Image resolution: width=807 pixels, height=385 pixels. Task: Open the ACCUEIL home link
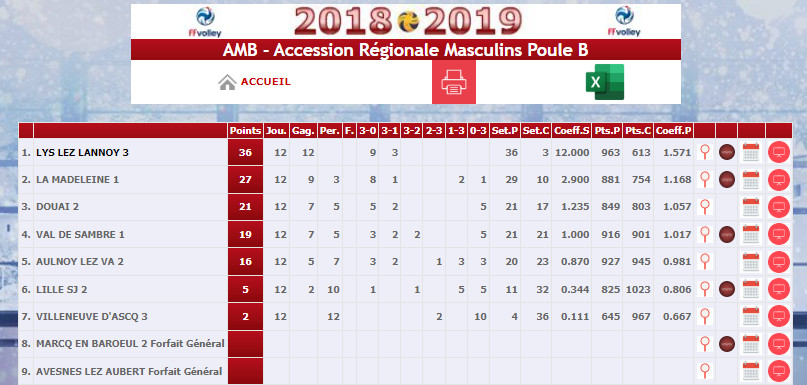pyautogui.click(x=266, y=82)
